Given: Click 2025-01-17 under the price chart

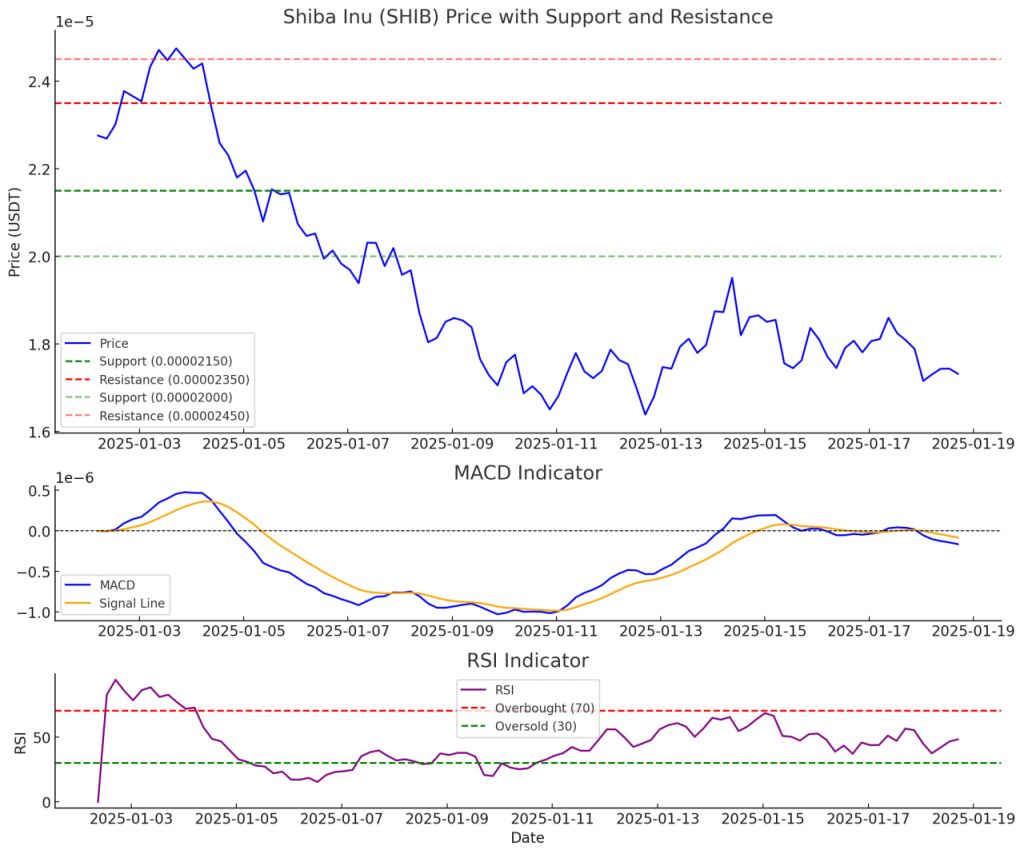Looking at the screenshot, I should 869,444.
